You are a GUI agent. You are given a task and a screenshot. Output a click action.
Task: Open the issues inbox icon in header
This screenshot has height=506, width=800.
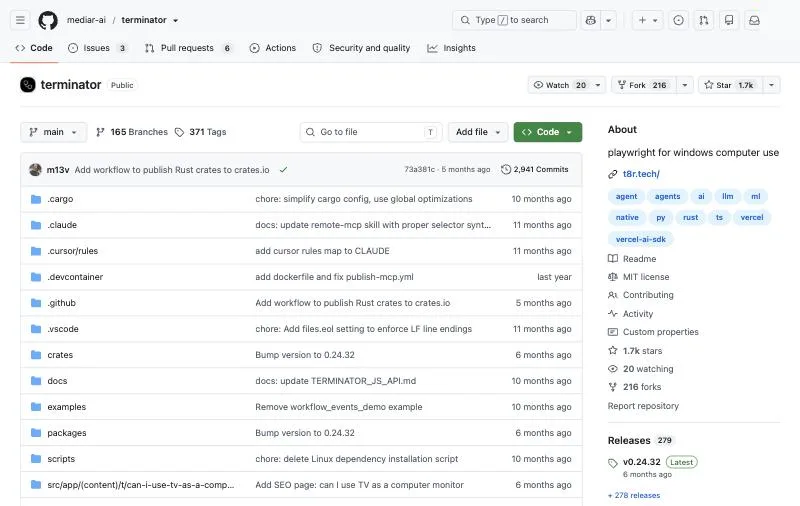678,20
